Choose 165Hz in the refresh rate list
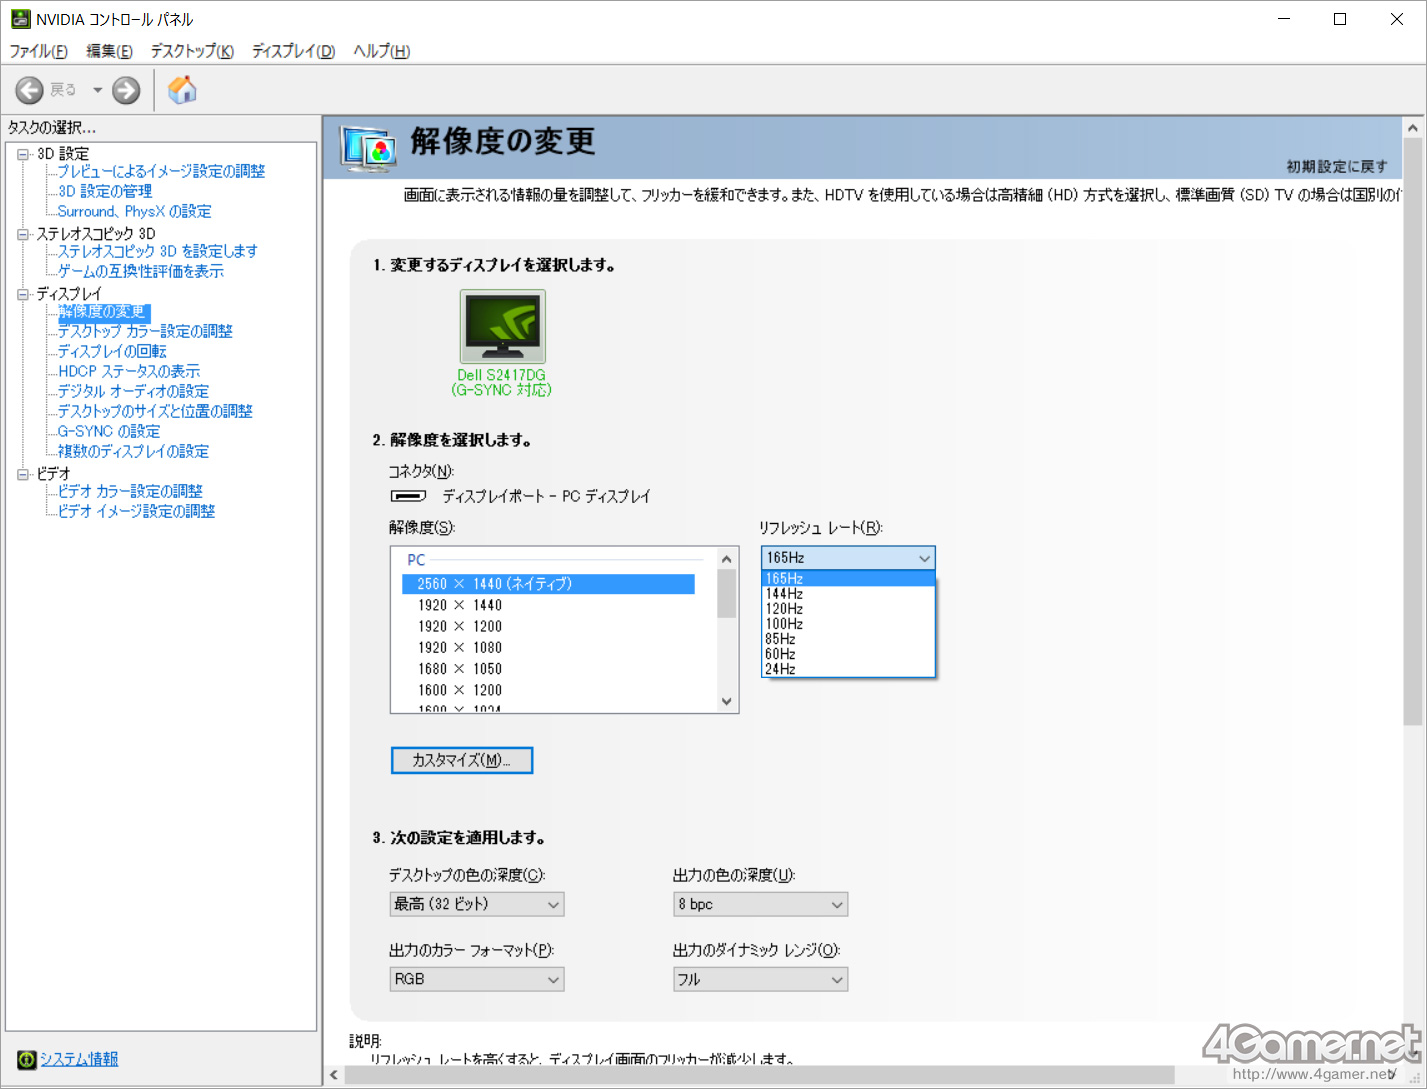This screenshot has width=1427, height=1089. point(848,578)
